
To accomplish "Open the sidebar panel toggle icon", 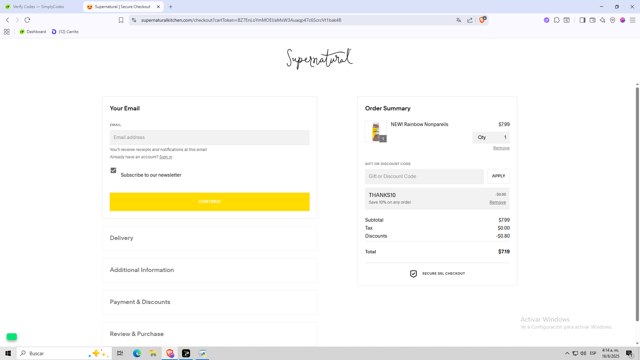I will [x=582, y=20].
